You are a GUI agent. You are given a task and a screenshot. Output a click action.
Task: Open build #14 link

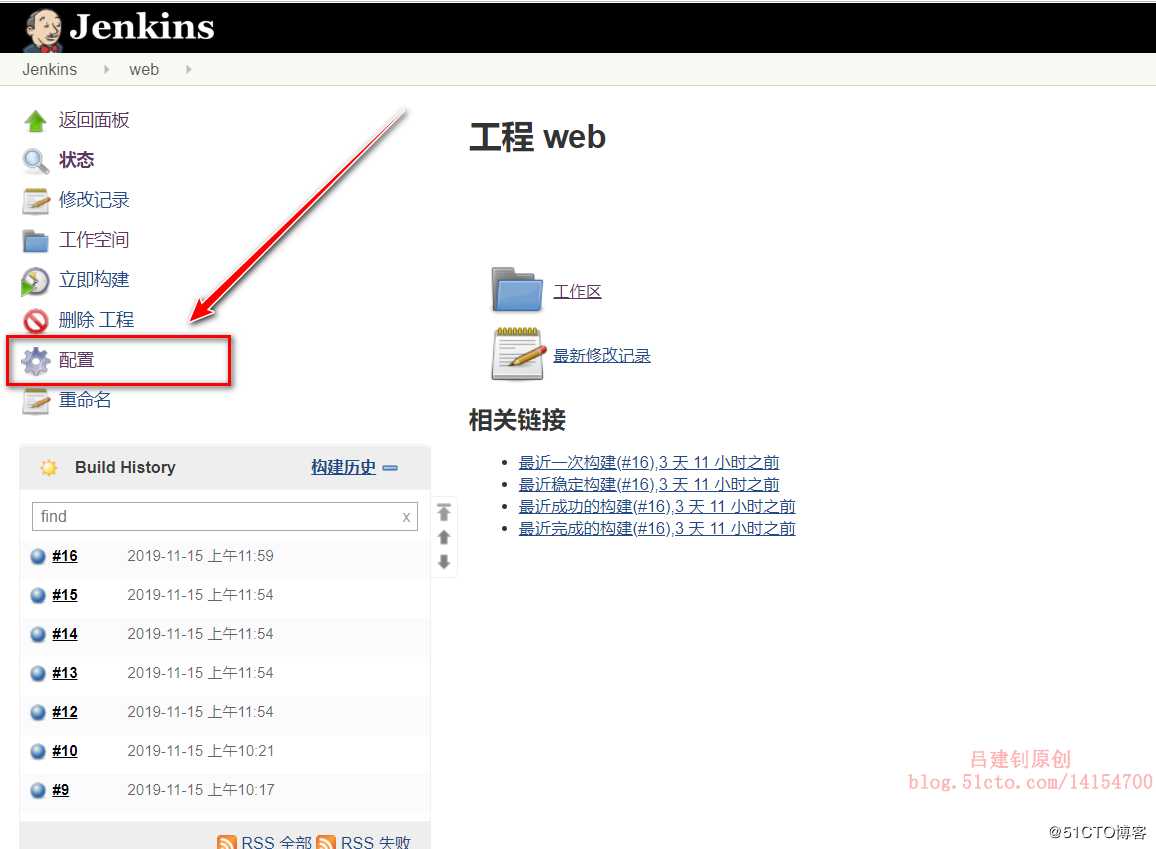click(x=65, y=635)
